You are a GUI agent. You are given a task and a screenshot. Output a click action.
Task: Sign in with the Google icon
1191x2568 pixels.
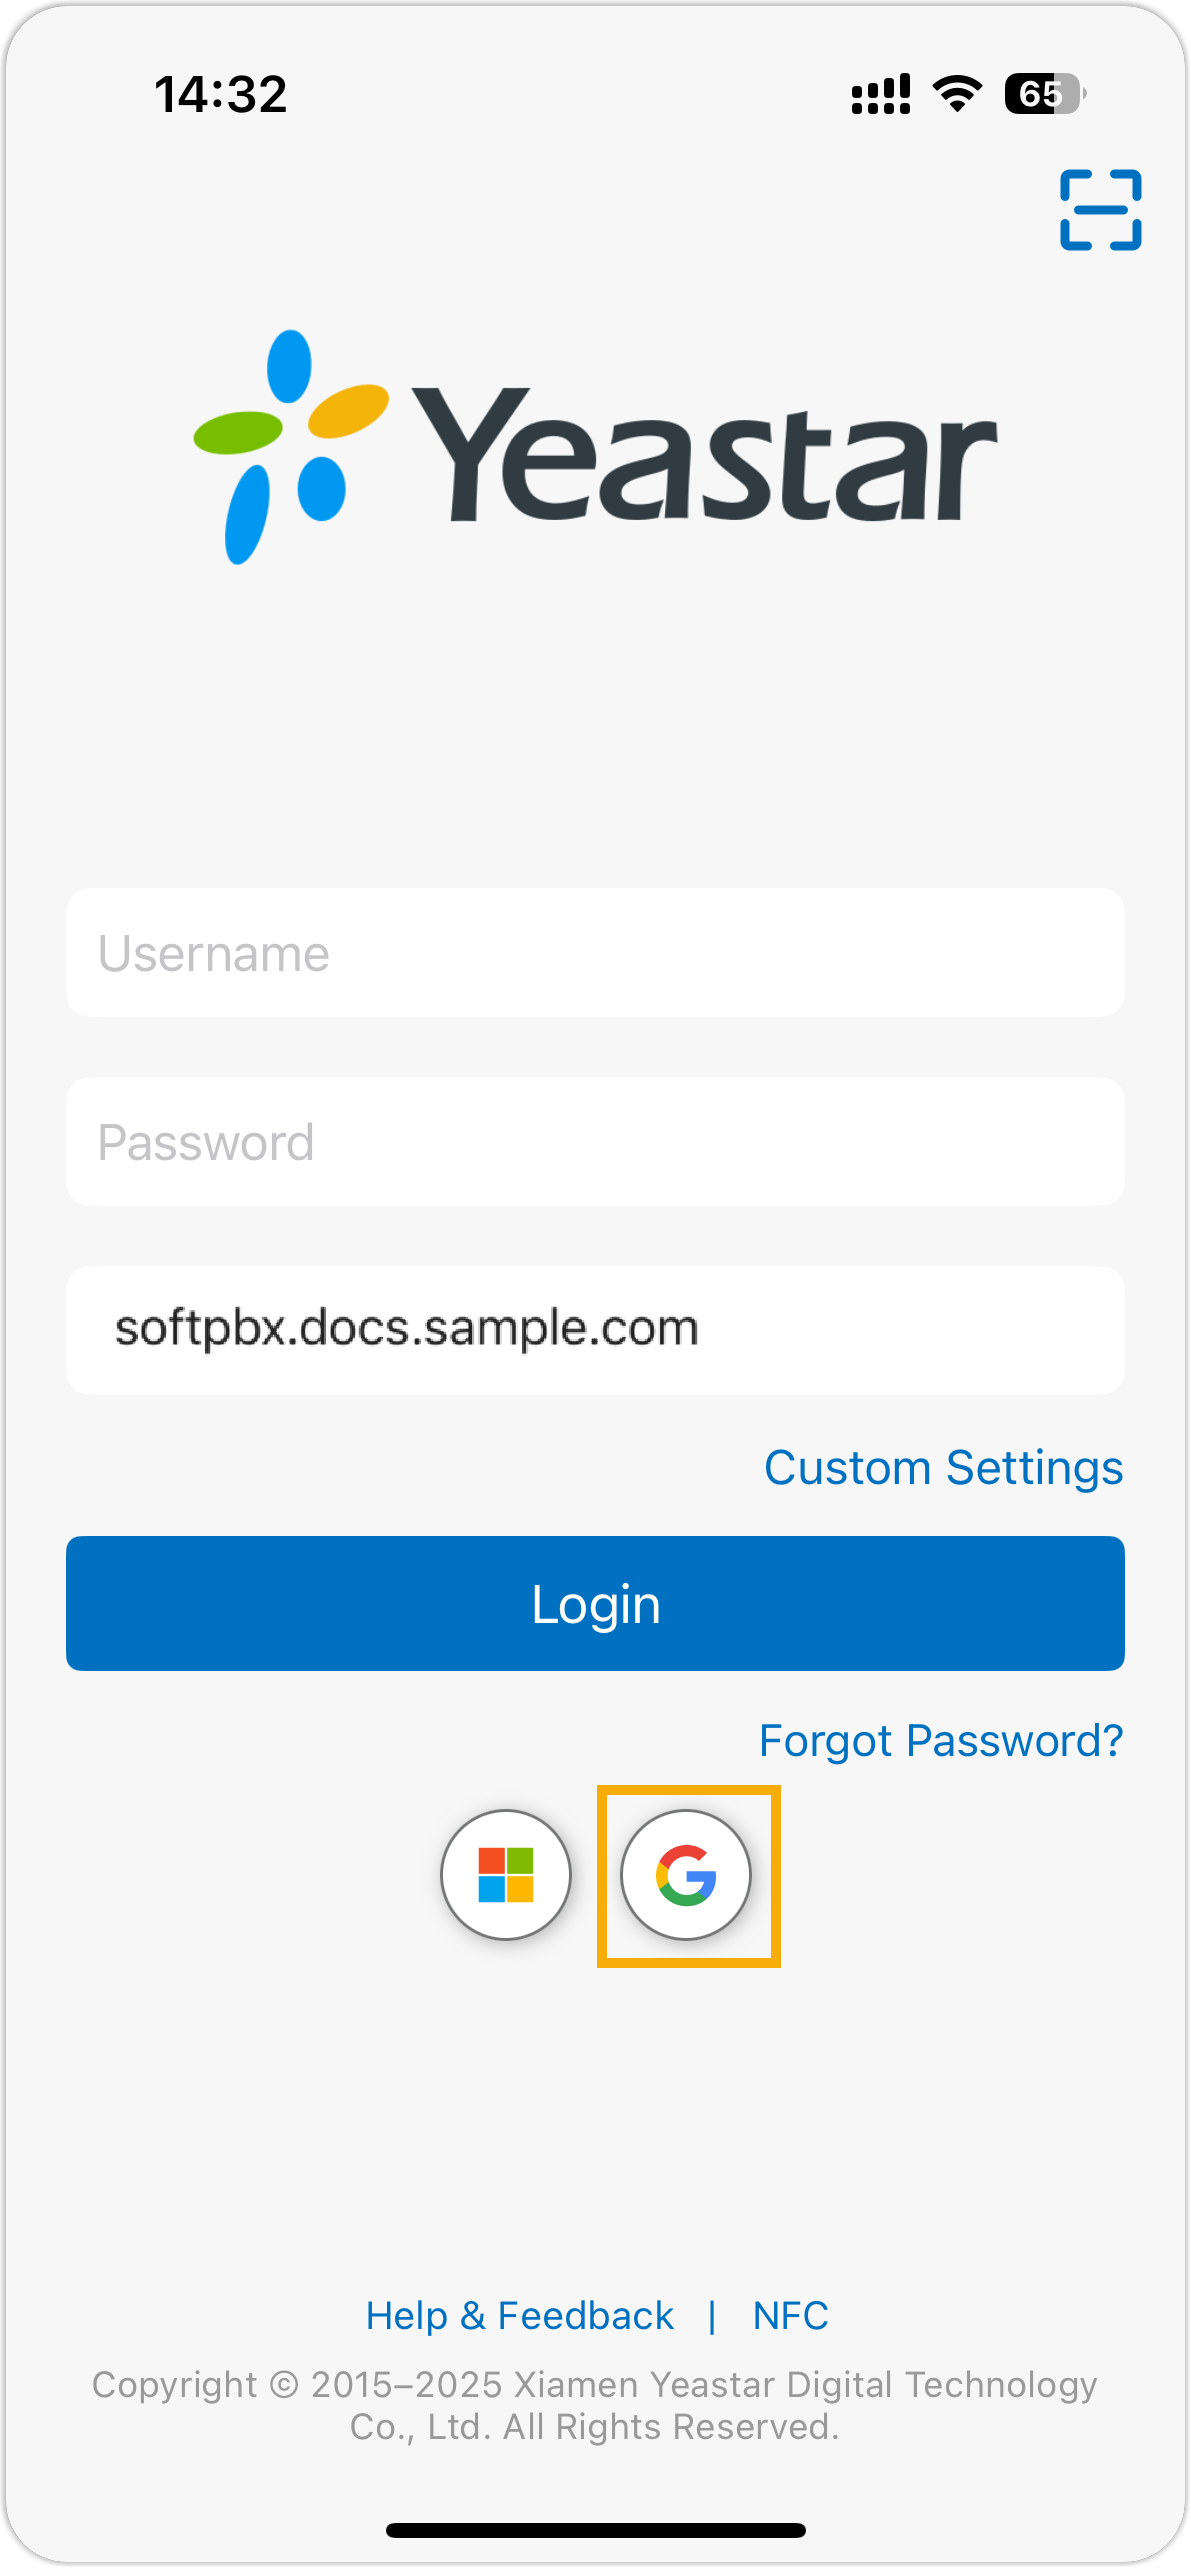(x=686, y=1874)
